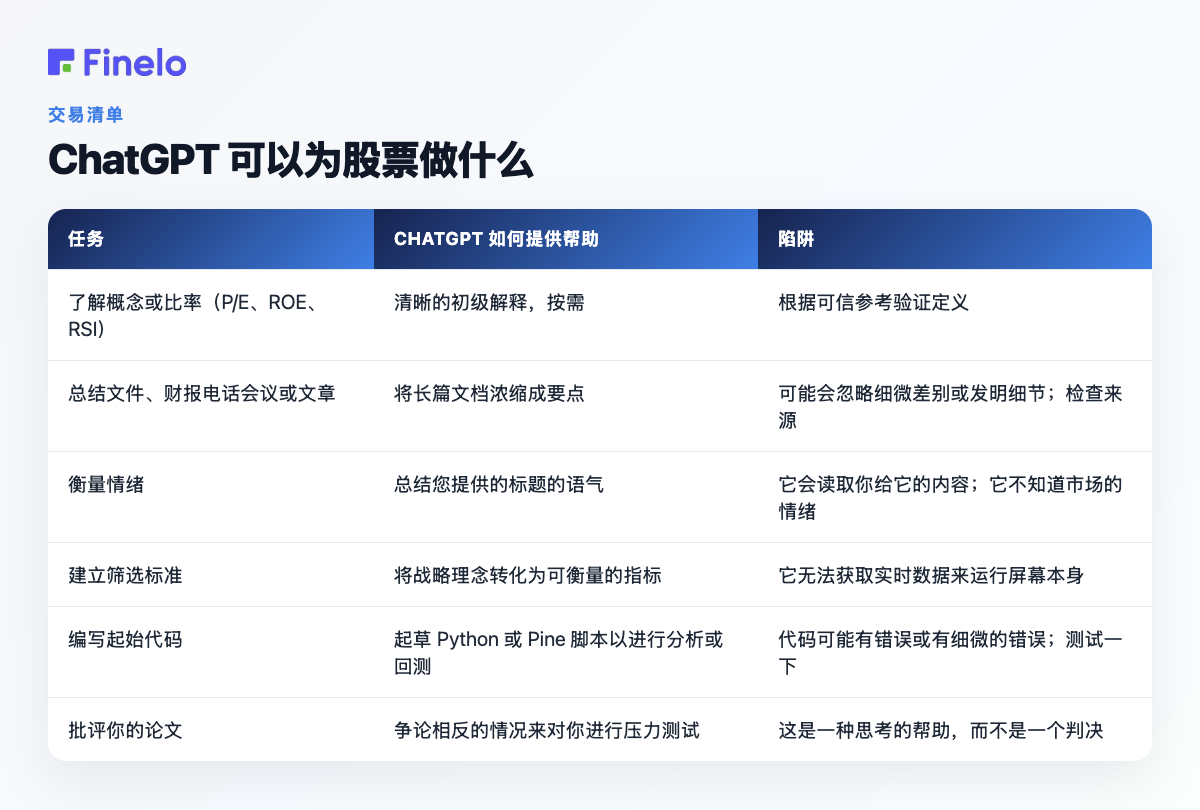Click the cell '可能会忽略细微差别或发明细节；检查来源'
This screenshot has height=810, width=1200.
coord(955,406)
